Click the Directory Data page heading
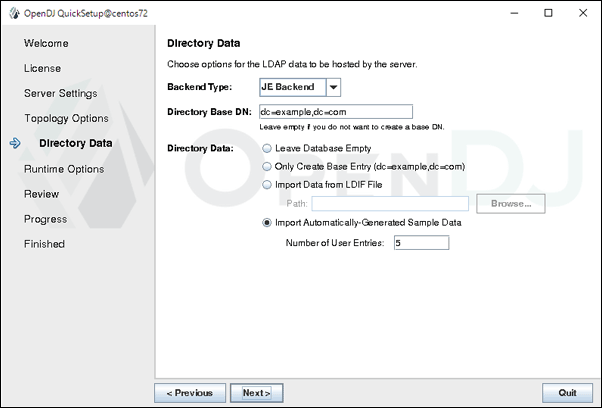 [x=203, y=43]
